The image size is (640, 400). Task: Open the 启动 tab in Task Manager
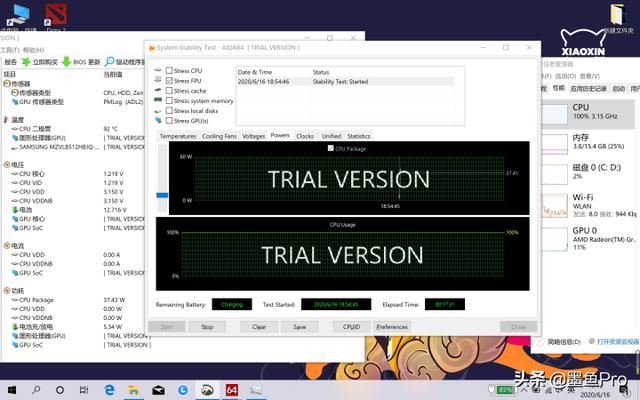tap(618, 88)
